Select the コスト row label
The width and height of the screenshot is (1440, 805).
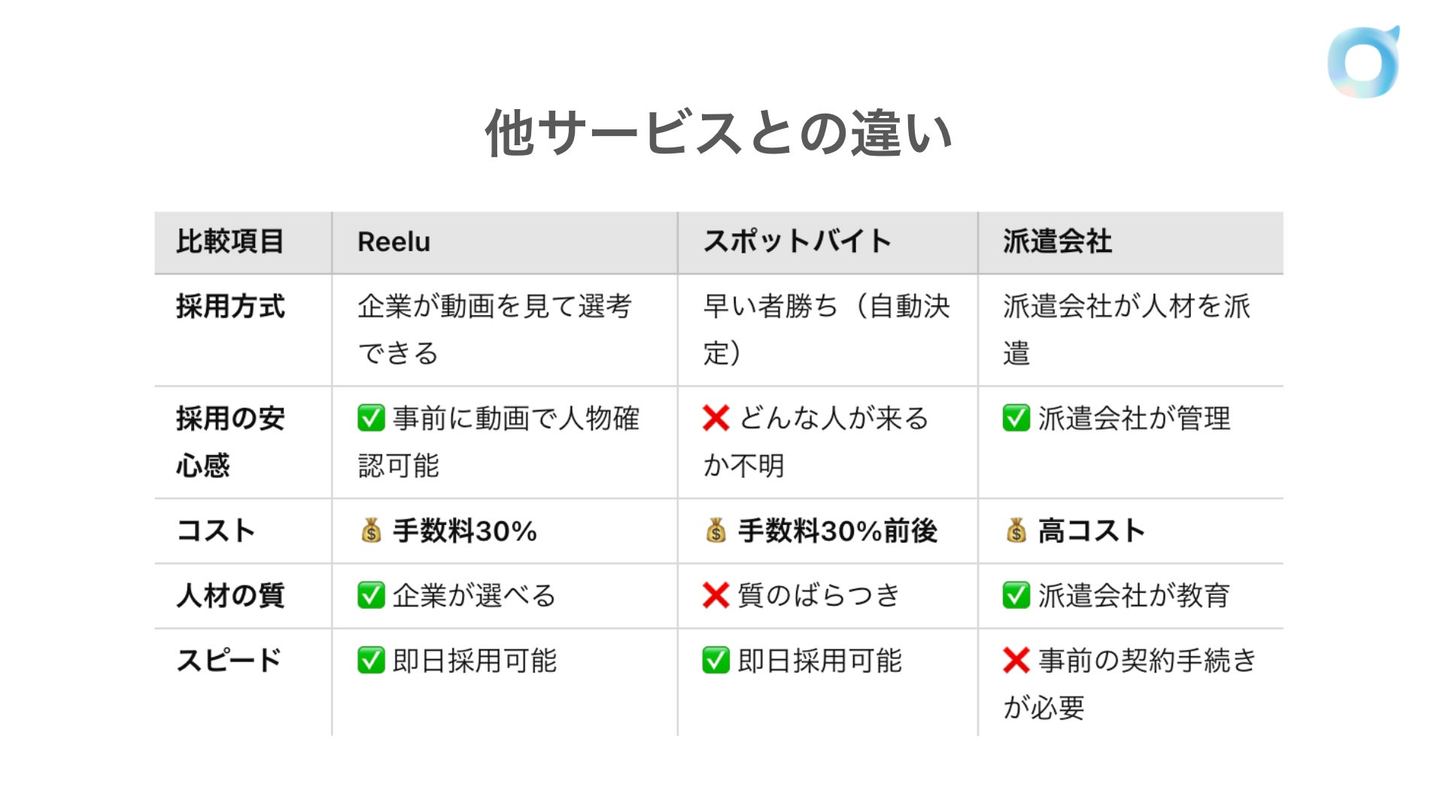(216, 531)
